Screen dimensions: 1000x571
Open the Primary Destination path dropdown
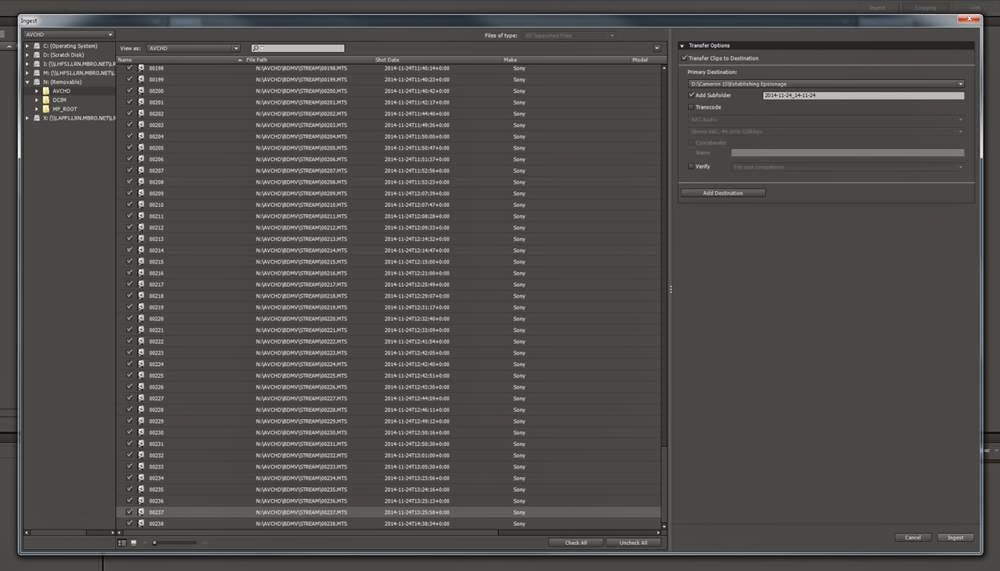pyautogui.click(x=826, y=84)
